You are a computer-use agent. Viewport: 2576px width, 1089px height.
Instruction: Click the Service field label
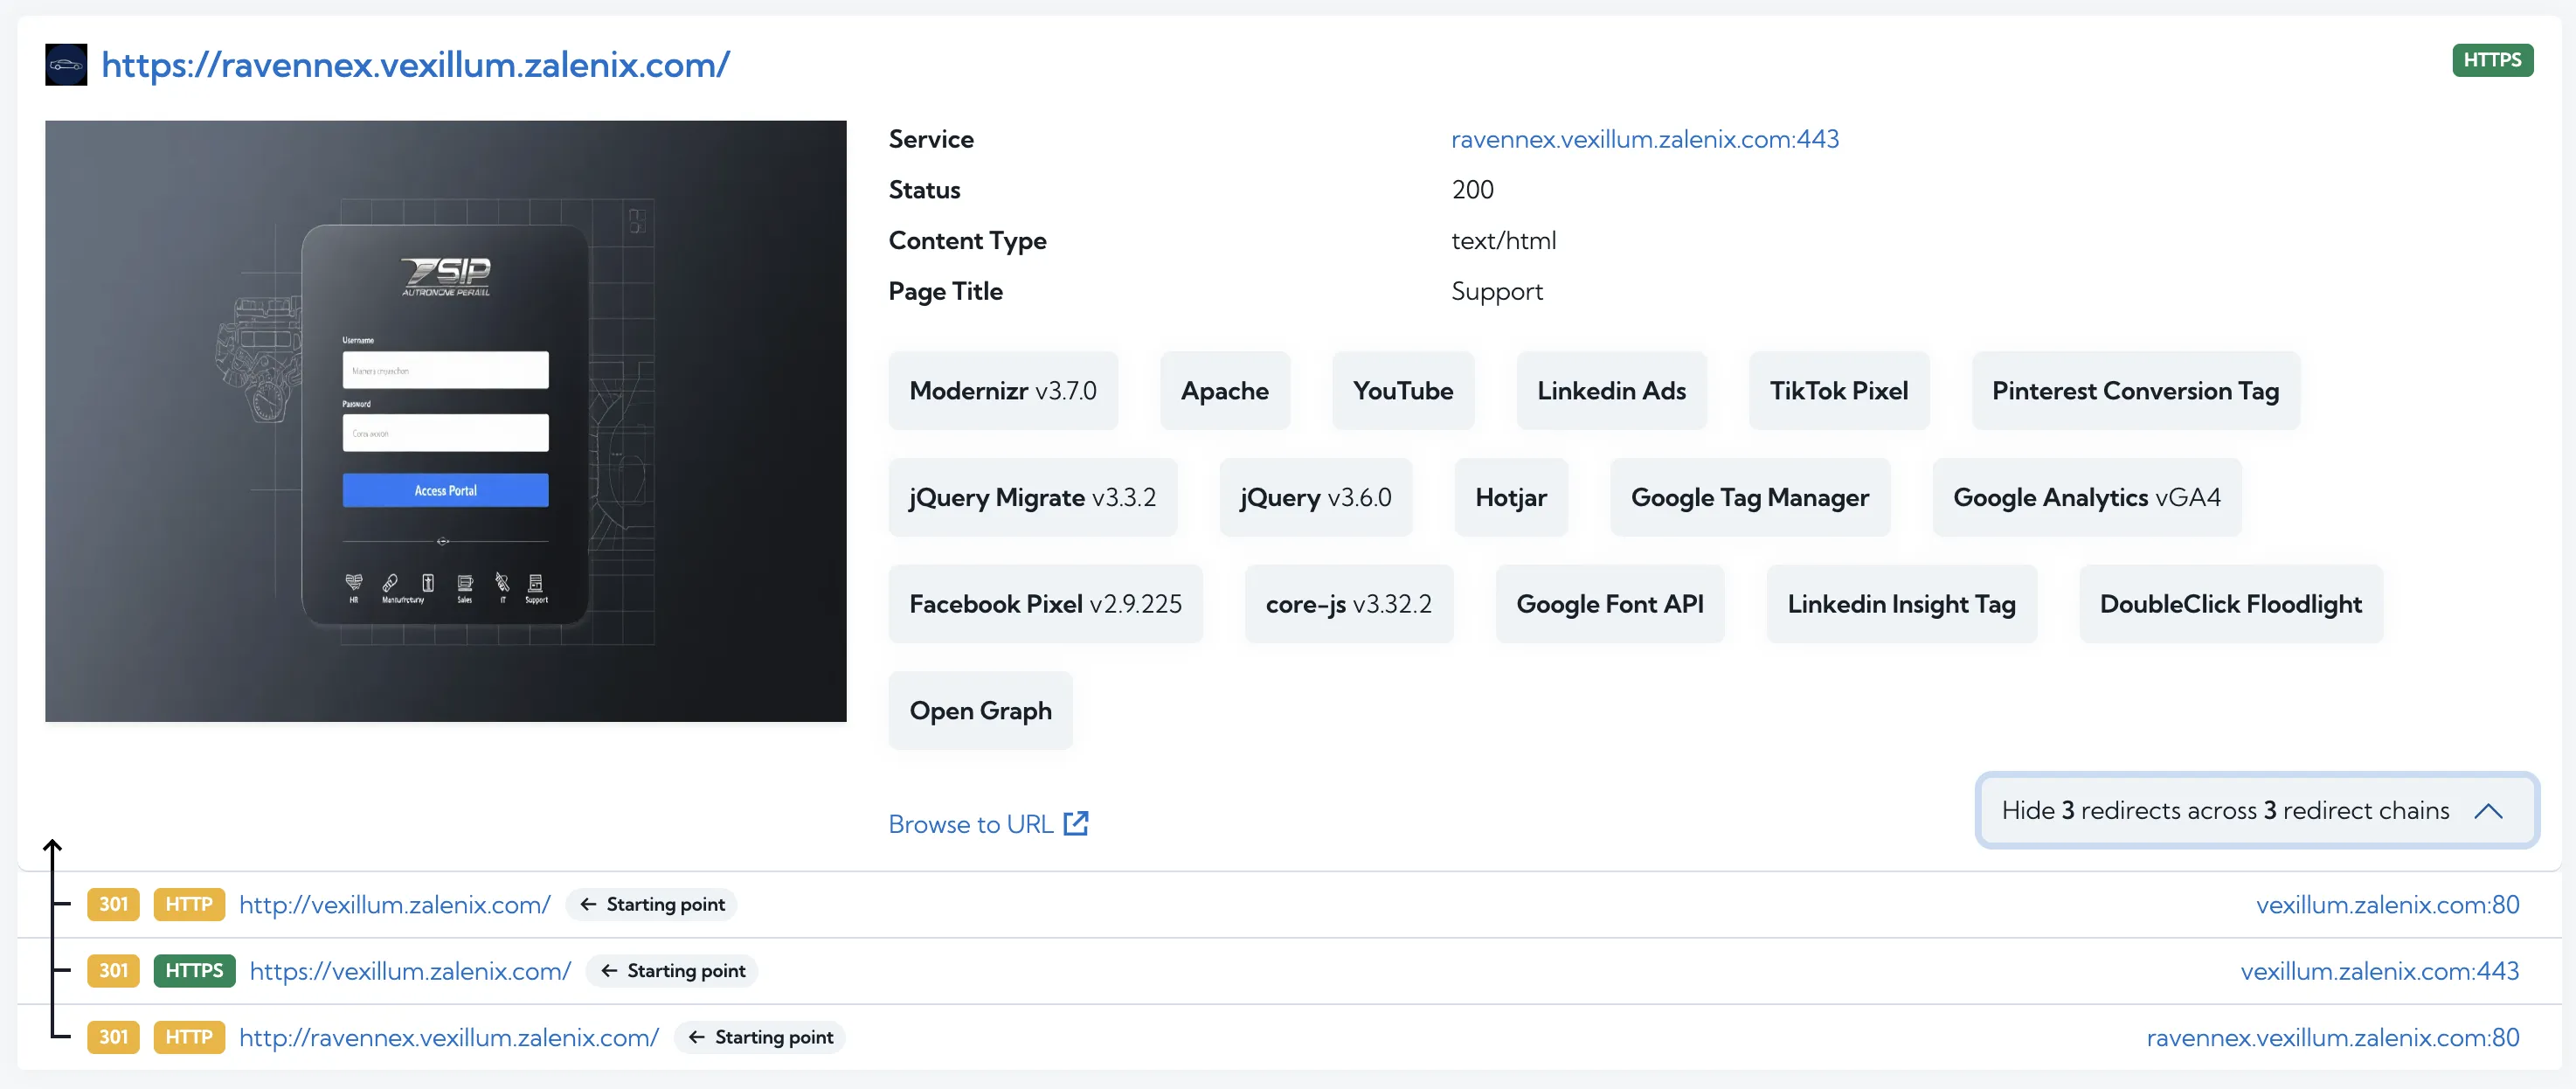(931, 139)
